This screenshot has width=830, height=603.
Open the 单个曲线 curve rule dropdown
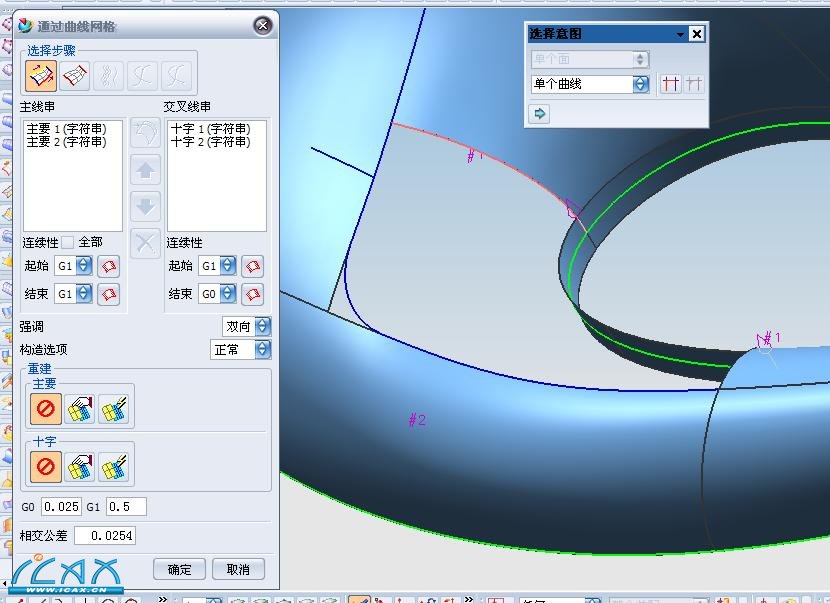point(640,85)
